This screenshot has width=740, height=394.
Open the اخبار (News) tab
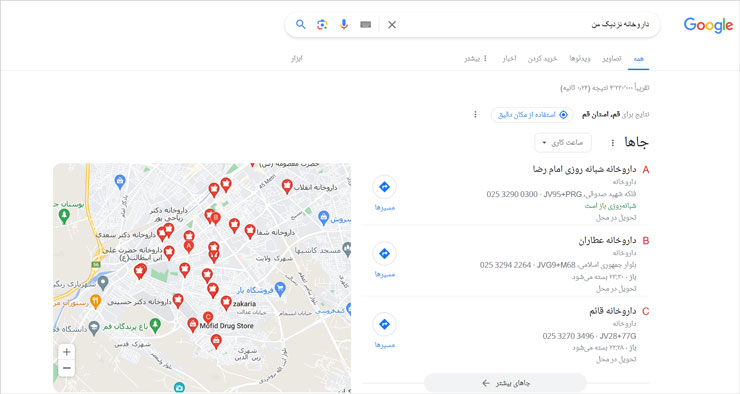pos(509,59)
